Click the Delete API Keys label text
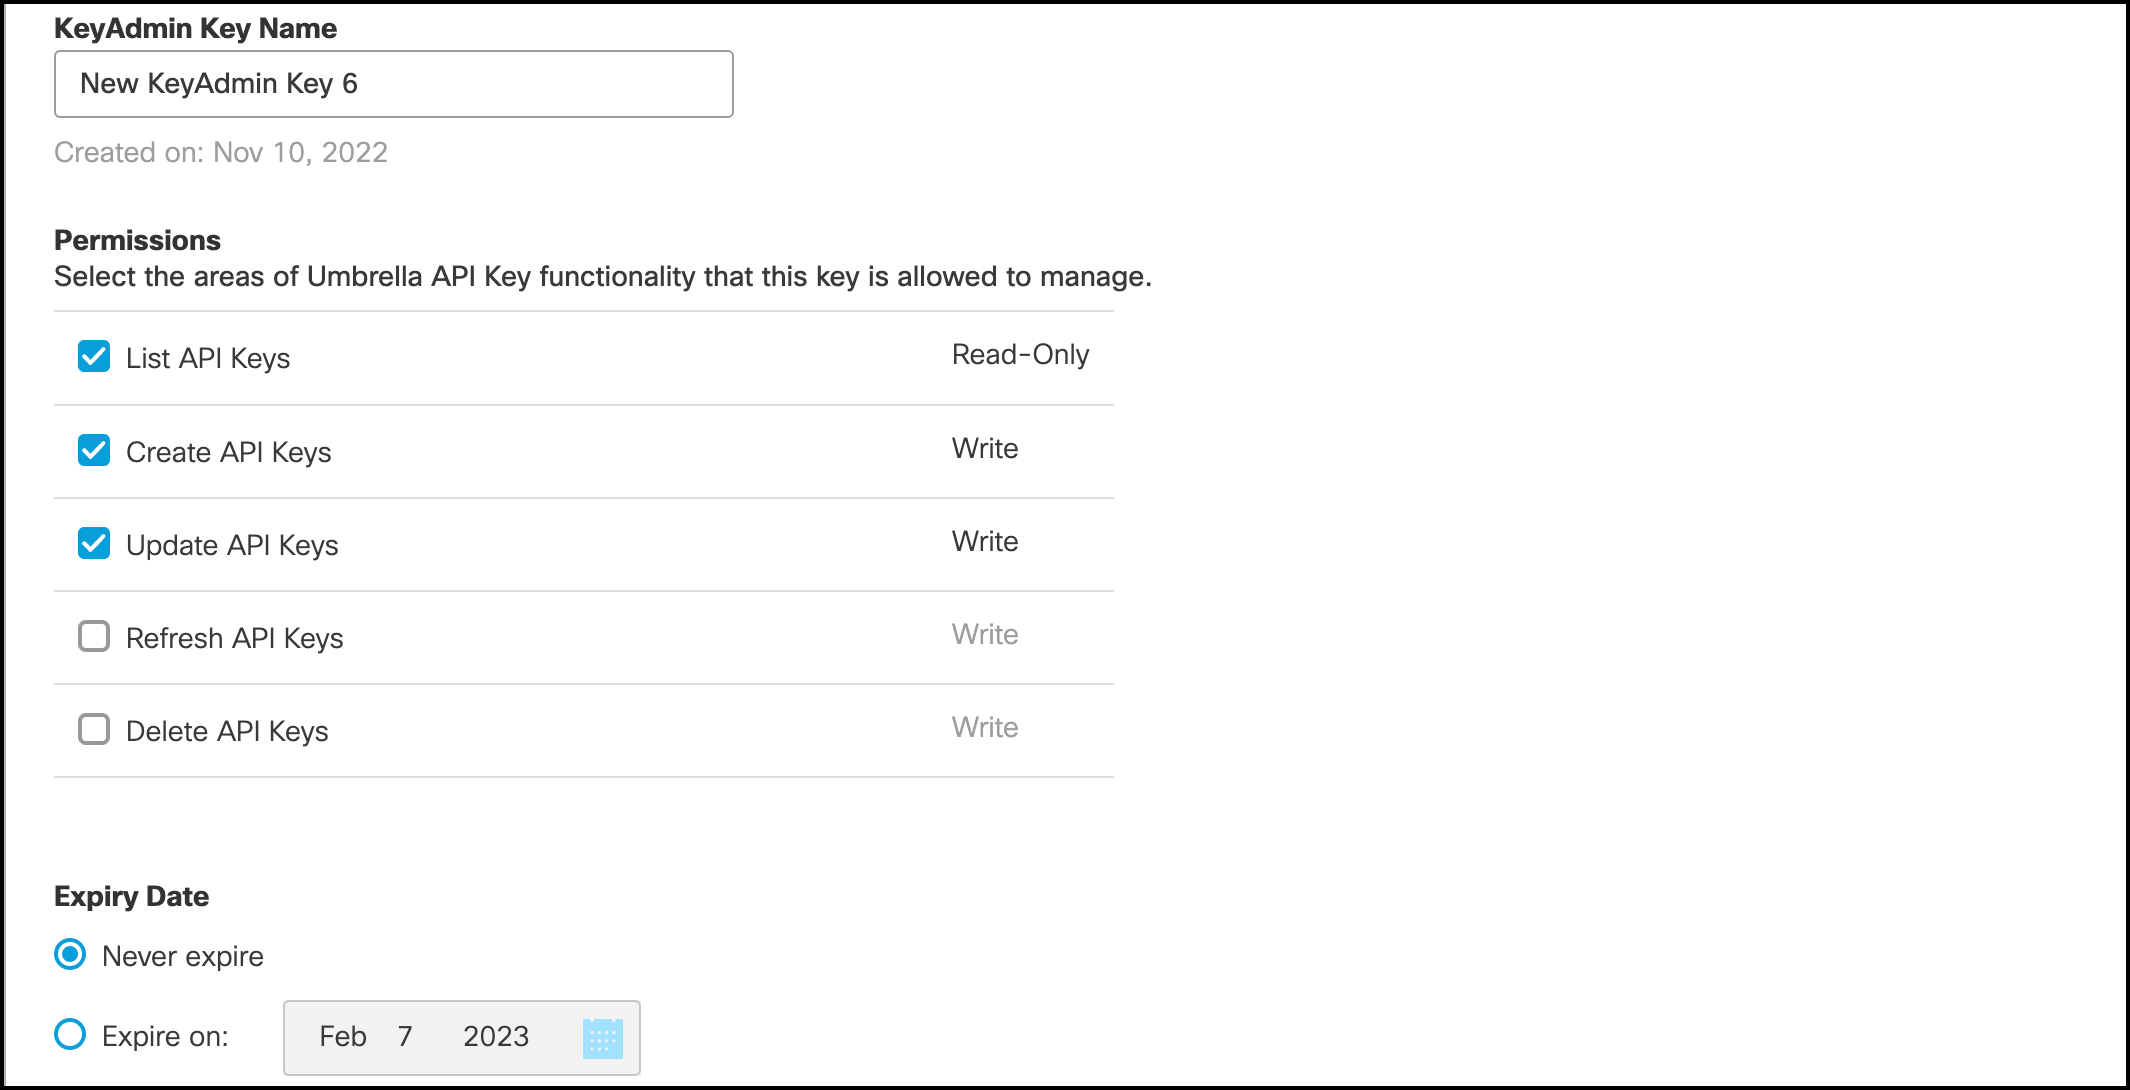 (x=227, y=730)
